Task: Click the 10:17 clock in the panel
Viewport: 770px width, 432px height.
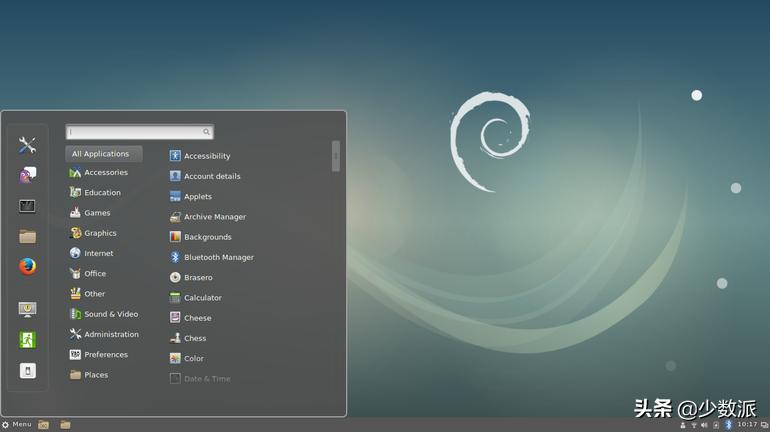Action: [747, 425]
